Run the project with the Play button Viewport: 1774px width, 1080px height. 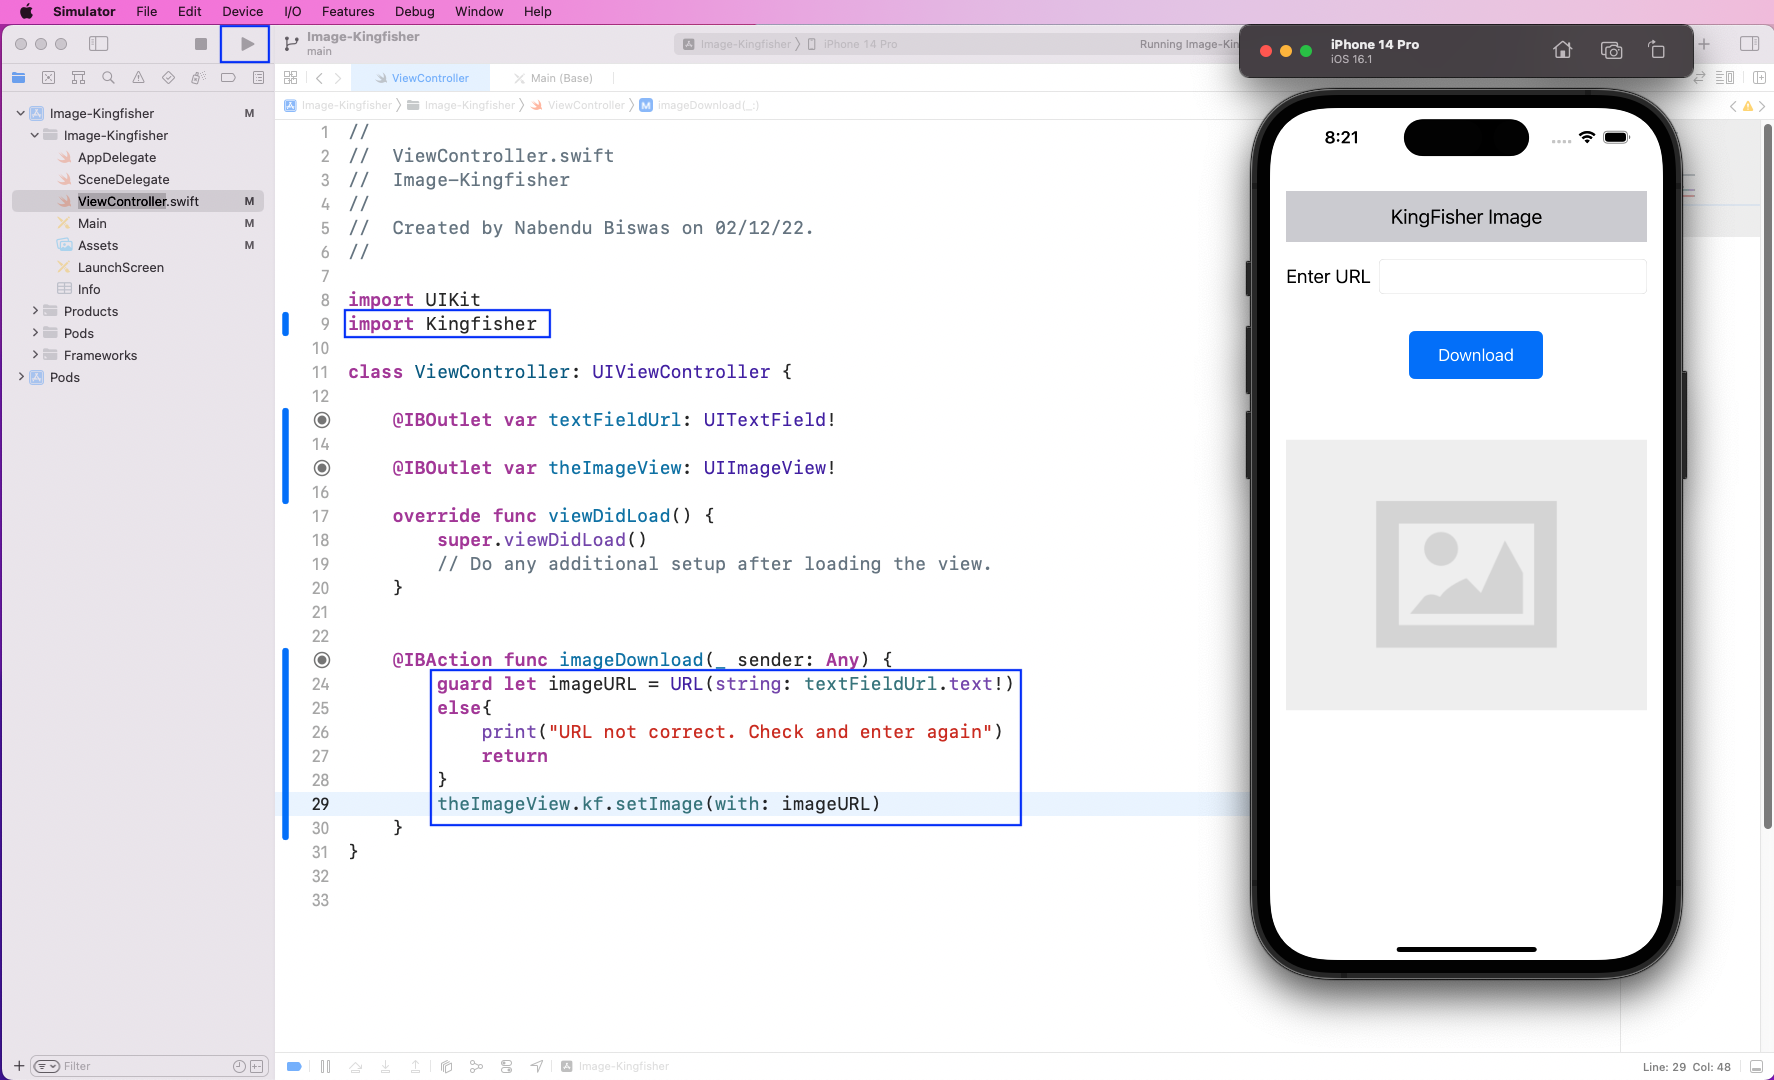coord(246,44)
